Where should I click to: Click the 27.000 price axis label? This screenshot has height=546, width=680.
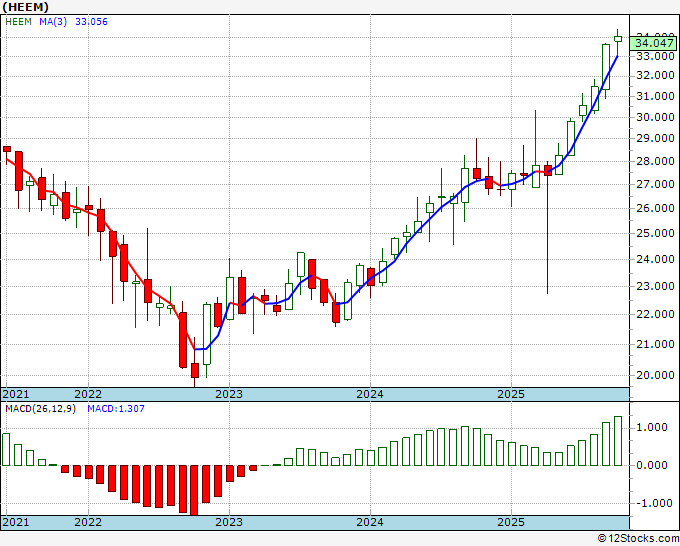point(655,184)
